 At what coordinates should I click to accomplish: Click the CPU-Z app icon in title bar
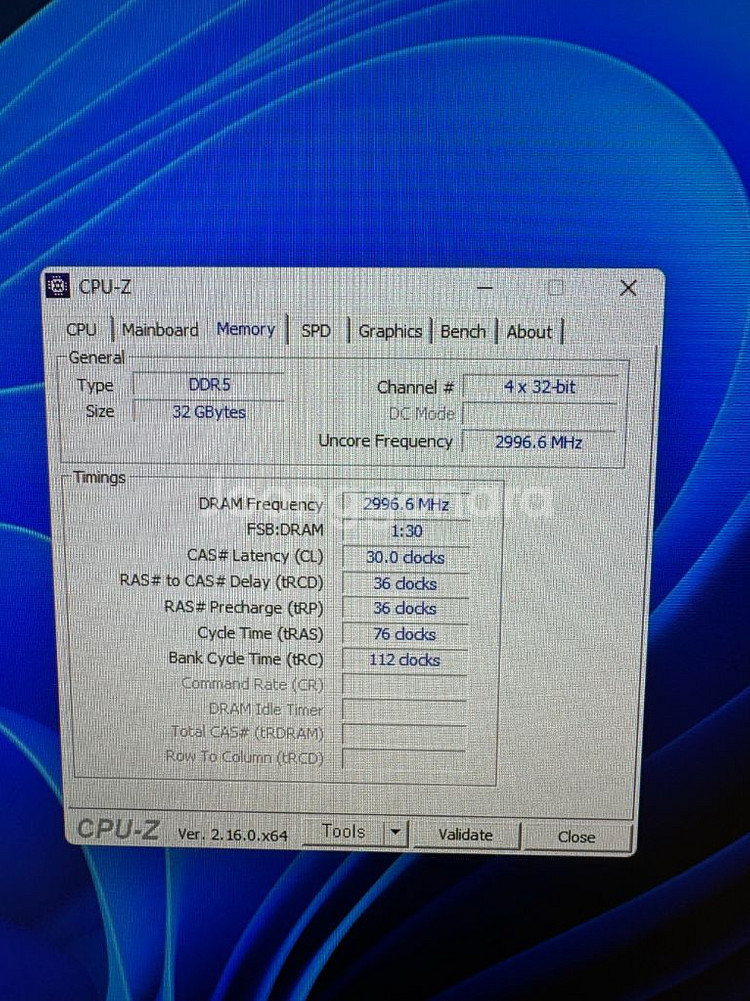click(x=58, y=286)
